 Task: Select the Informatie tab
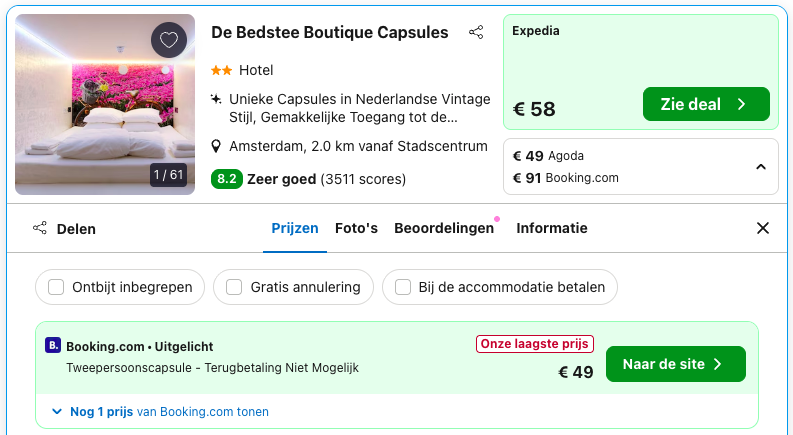coord(552,228)
